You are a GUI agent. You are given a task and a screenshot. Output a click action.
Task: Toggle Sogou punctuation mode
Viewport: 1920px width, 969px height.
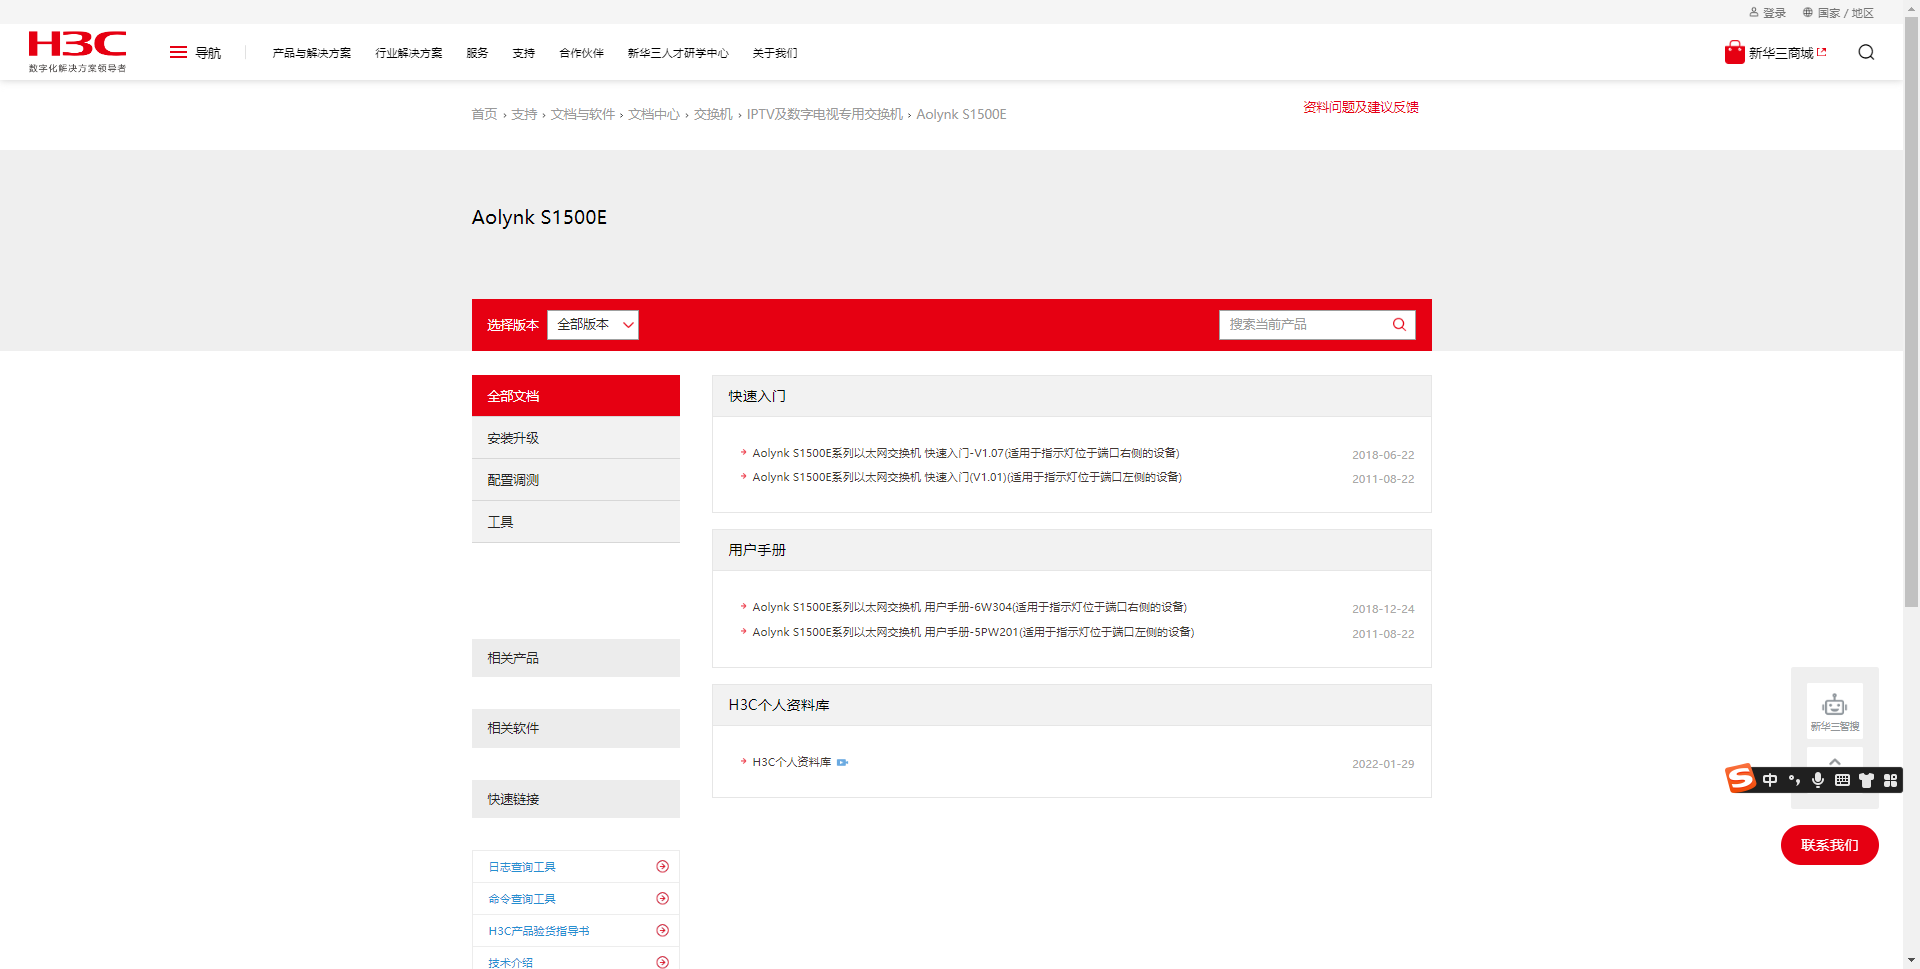1794,780
